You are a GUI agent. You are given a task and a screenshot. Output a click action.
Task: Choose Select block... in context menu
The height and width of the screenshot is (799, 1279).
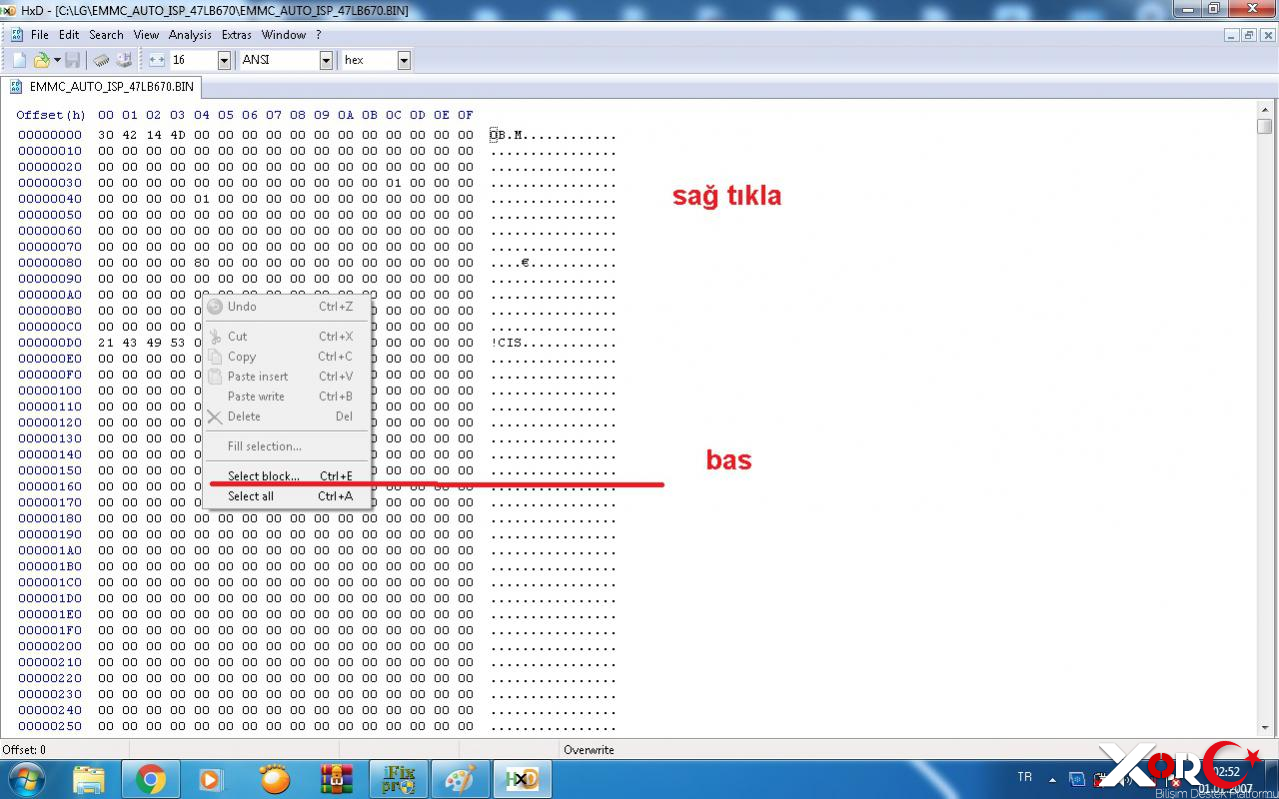(x=263, y=476)
